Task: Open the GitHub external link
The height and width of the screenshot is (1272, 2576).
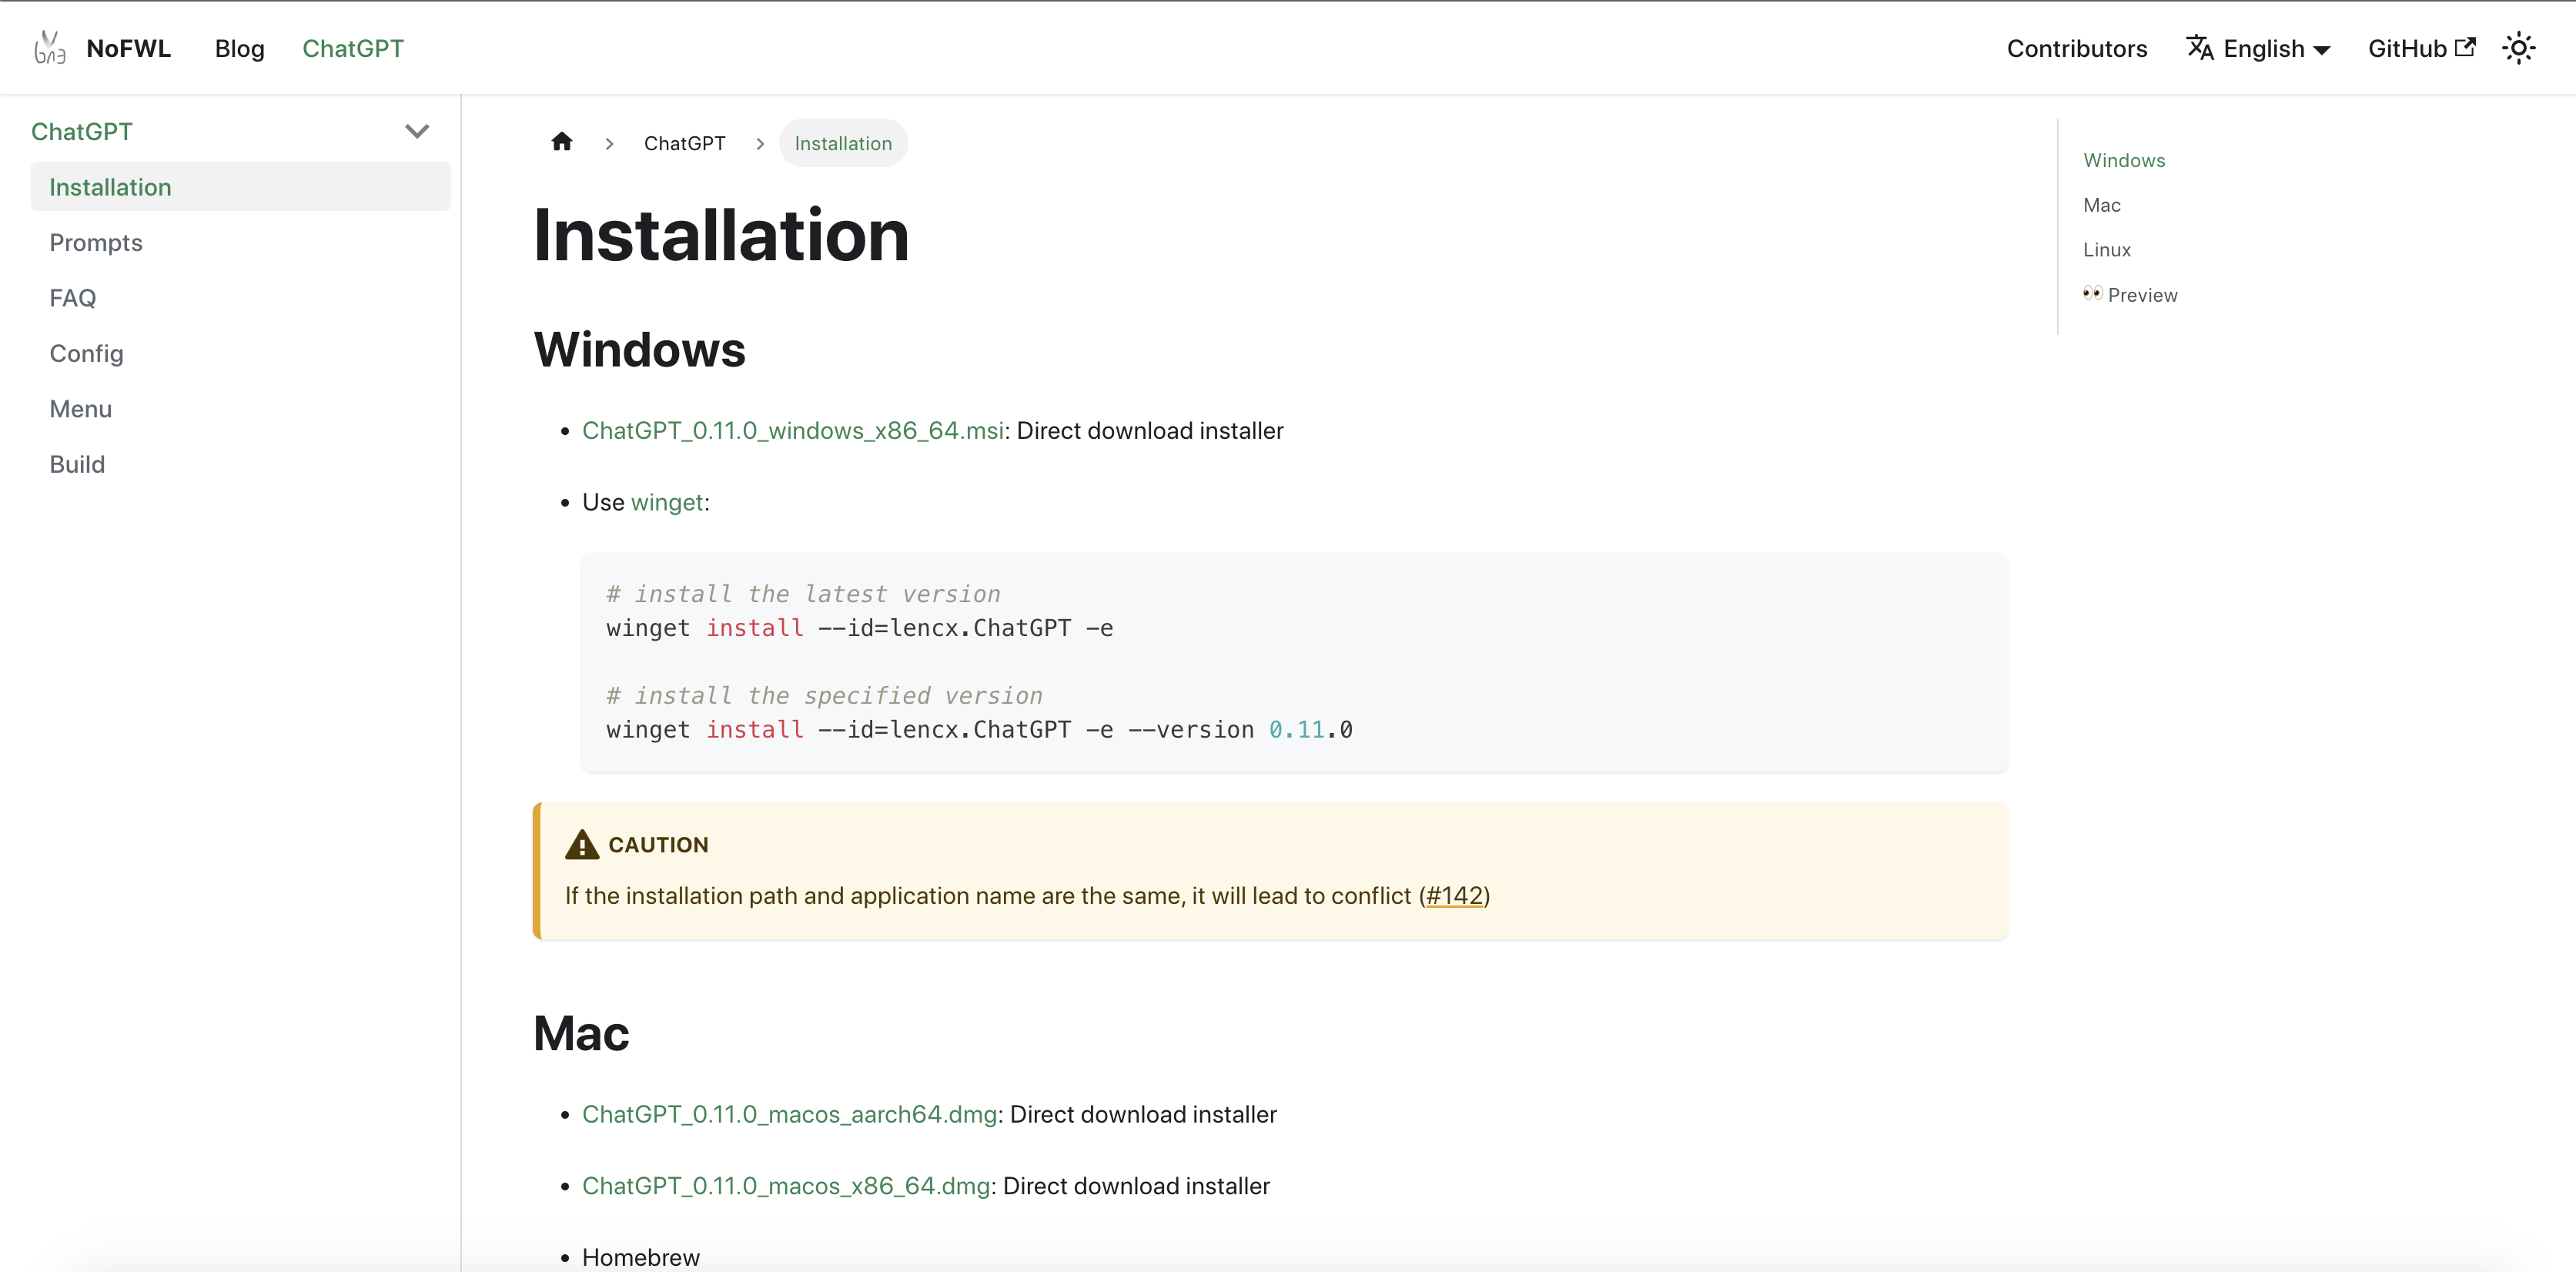Action: (2420, 48)
